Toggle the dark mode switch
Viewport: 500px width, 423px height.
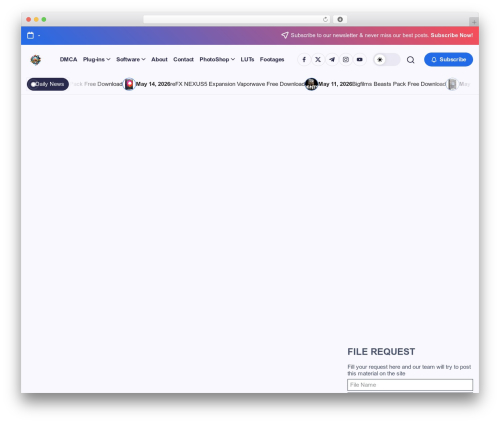[386, 60]
